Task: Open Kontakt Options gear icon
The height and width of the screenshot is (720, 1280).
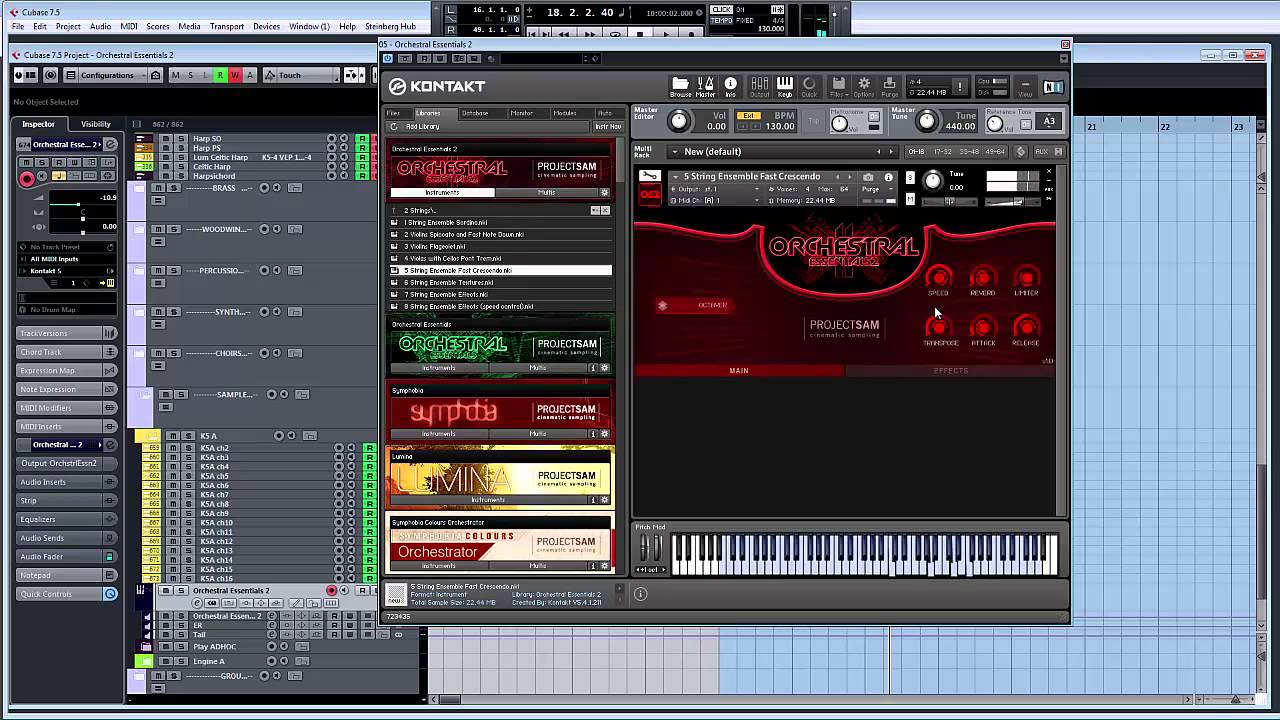Action: 863,86
